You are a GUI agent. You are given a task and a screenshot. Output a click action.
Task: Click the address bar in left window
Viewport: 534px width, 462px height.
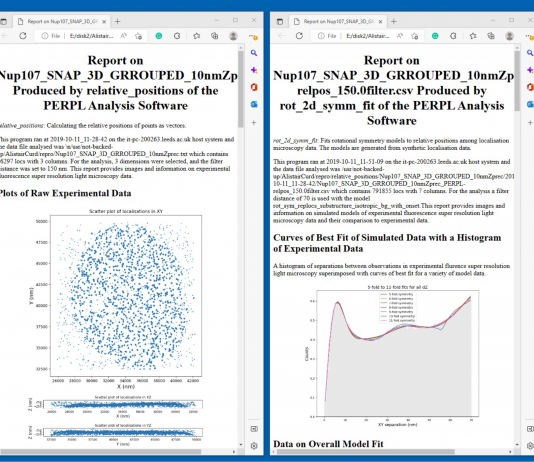(91, 36)
